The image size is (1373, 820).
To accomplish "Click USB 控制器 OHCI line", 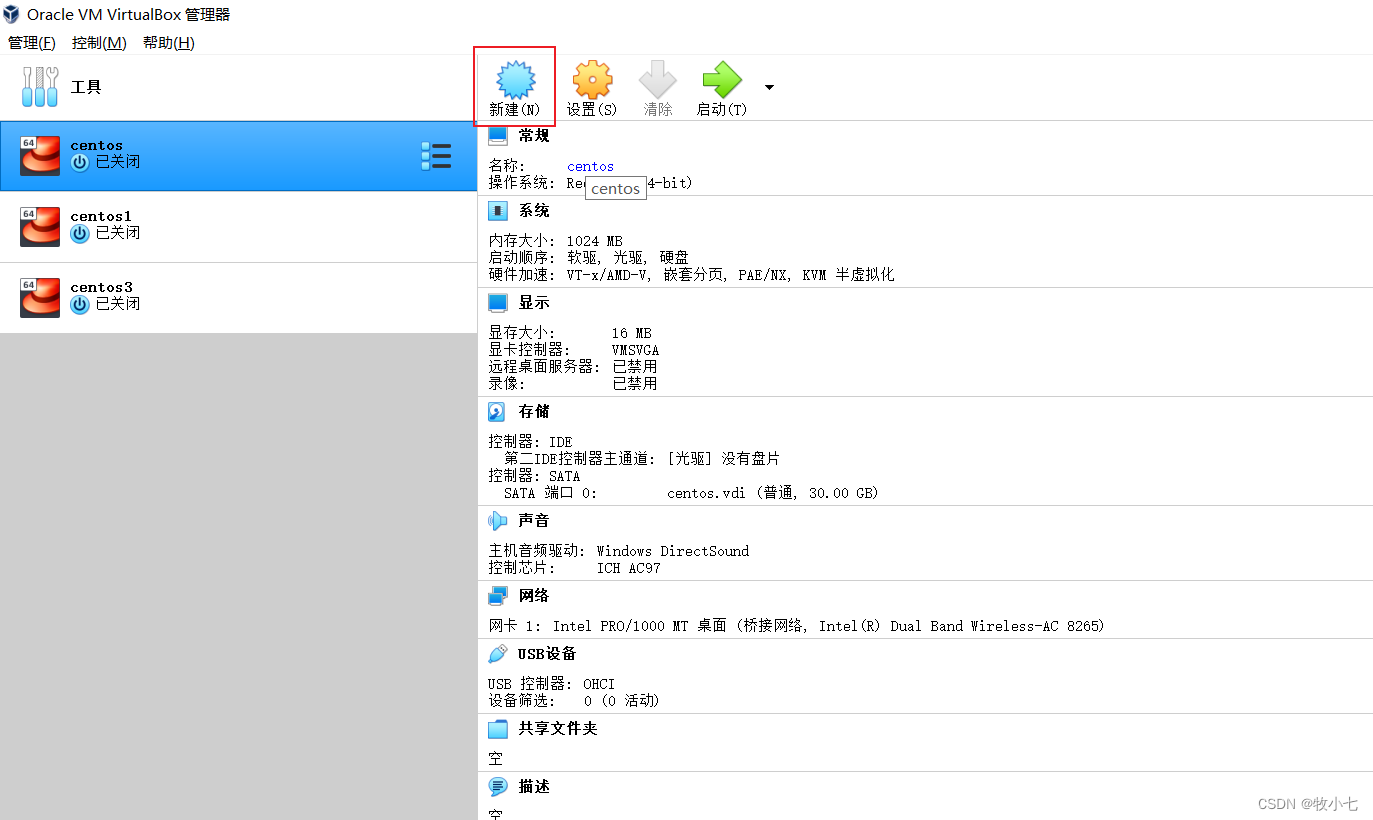I will click(551, 684).
